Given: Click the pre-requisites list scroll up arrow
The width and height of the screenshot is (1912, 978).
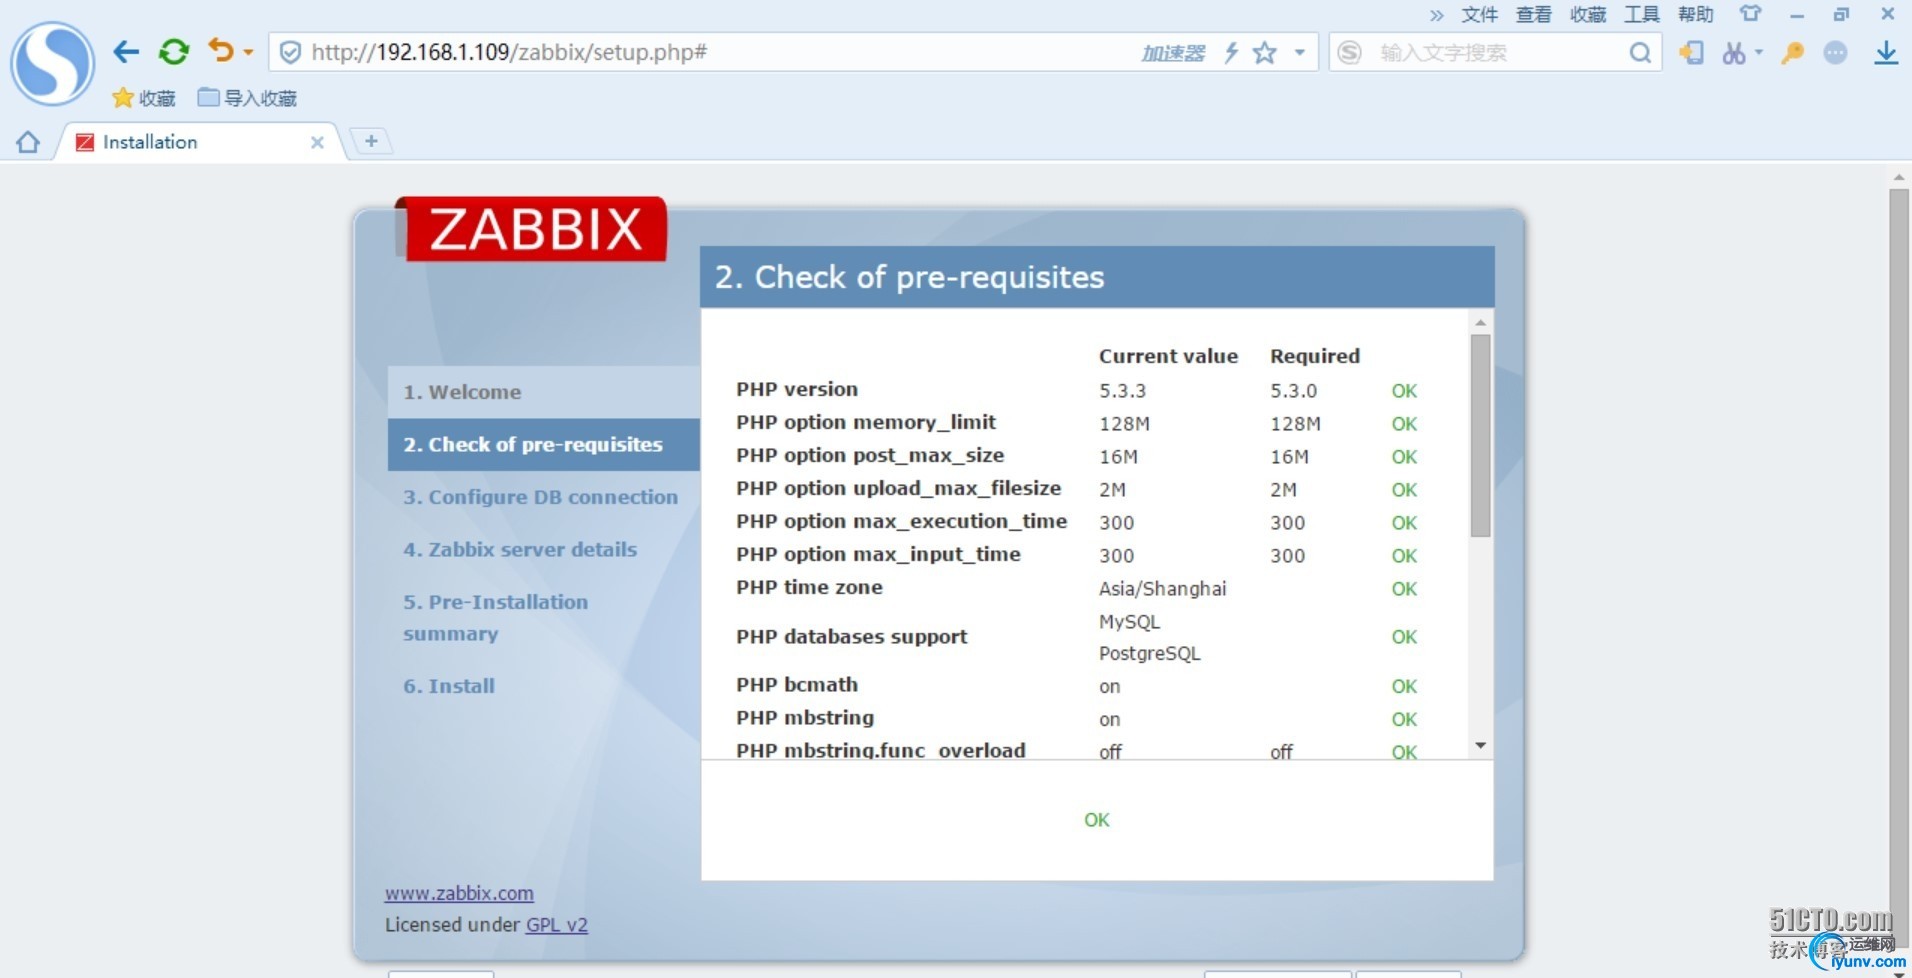Looking at the screenshot, I should [x=1481, y=323].
